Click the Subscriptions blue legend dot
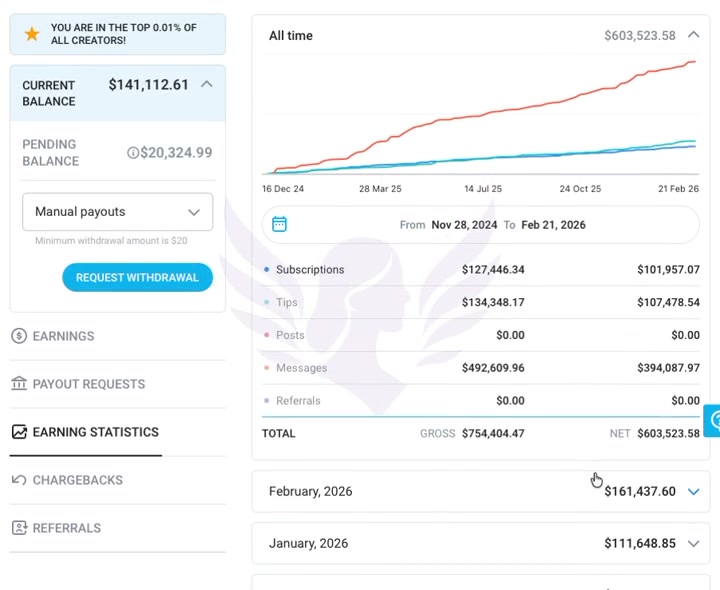Image resolution: width=720 pixels, height=590 pixels. (x=266, y=270)
